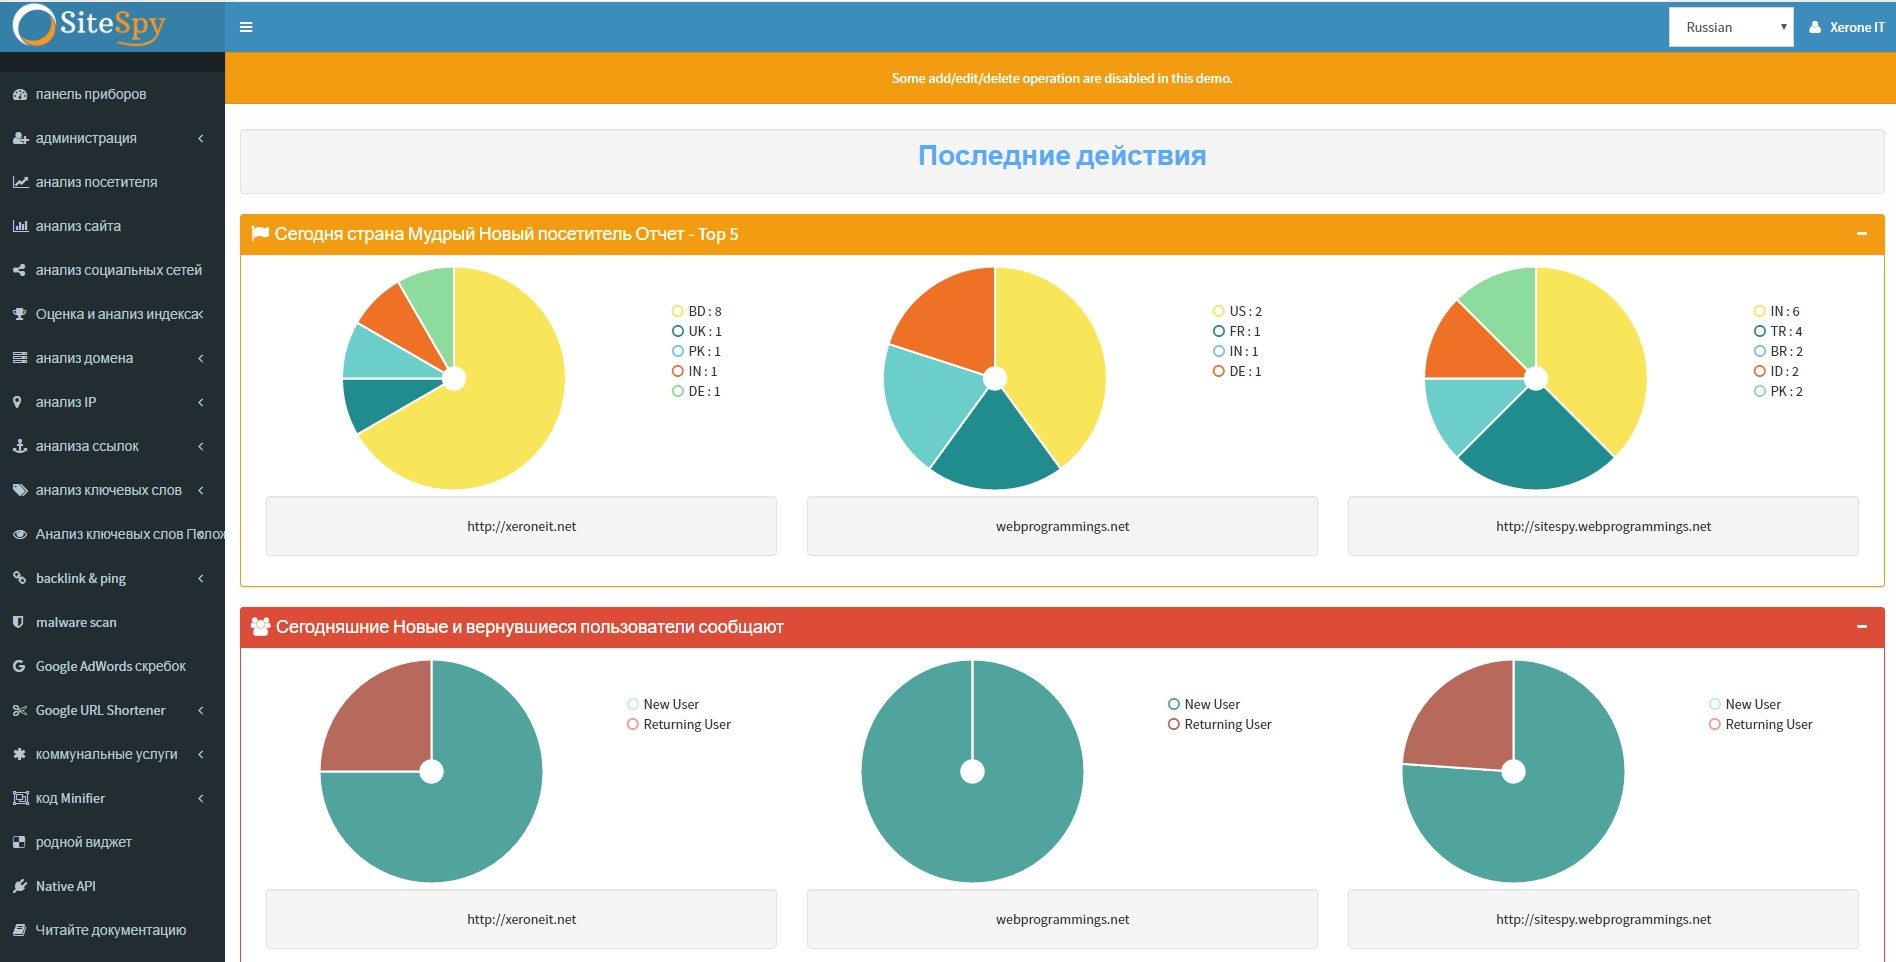1896x962 pixels.
Task: Click webprogrammings.net label under country chart
Action: (1062, 526)
